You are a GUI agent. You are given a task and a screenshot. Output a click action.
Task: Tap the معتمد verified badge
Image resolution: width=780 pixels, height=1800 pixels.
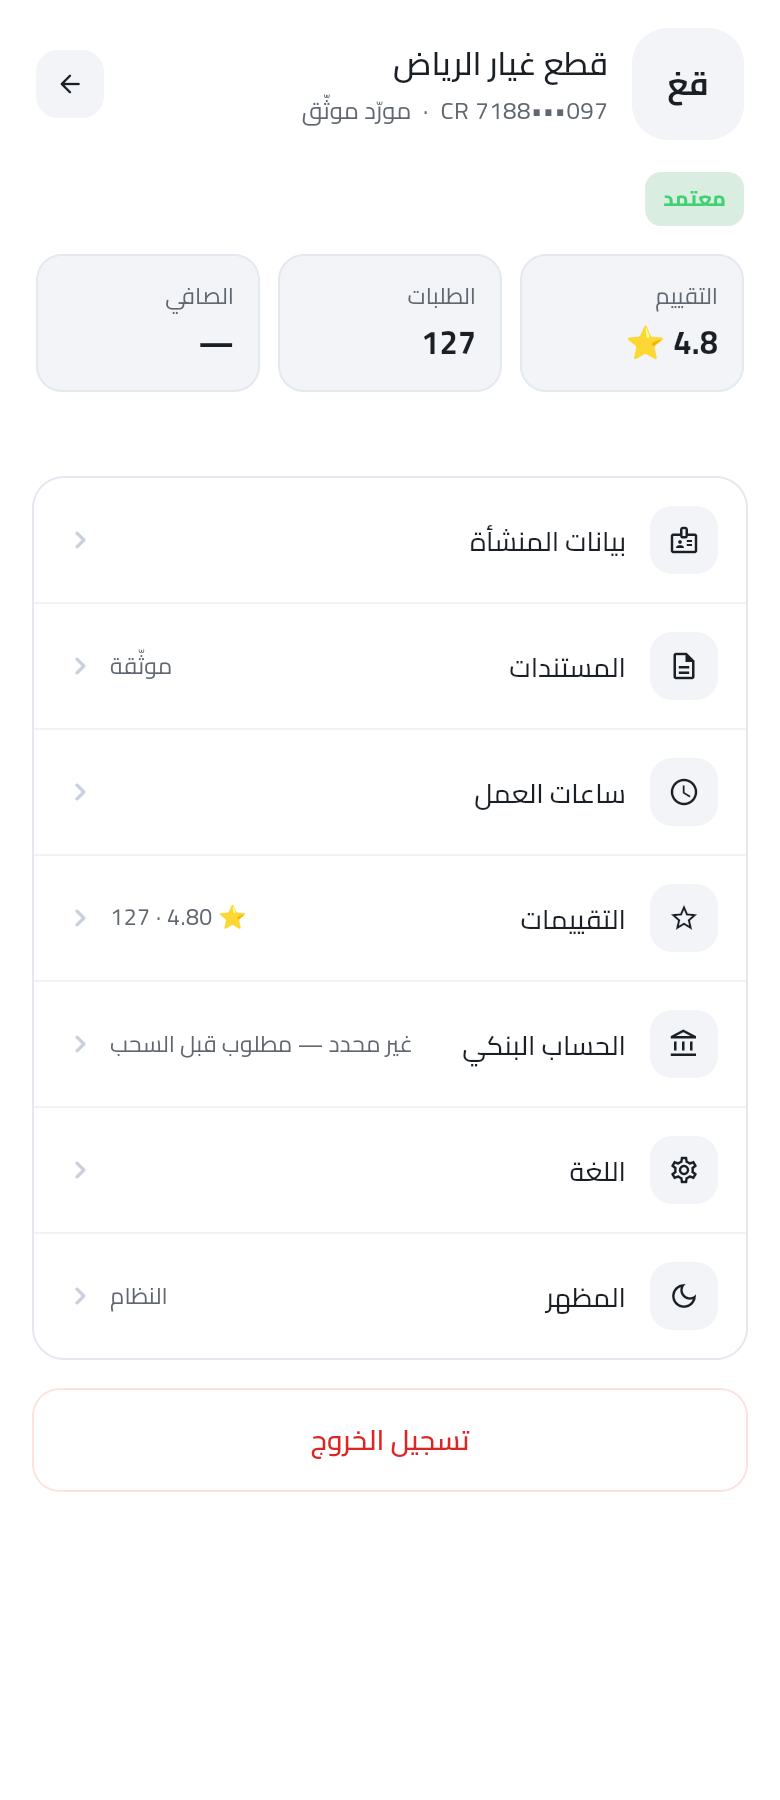coord(694,199)
